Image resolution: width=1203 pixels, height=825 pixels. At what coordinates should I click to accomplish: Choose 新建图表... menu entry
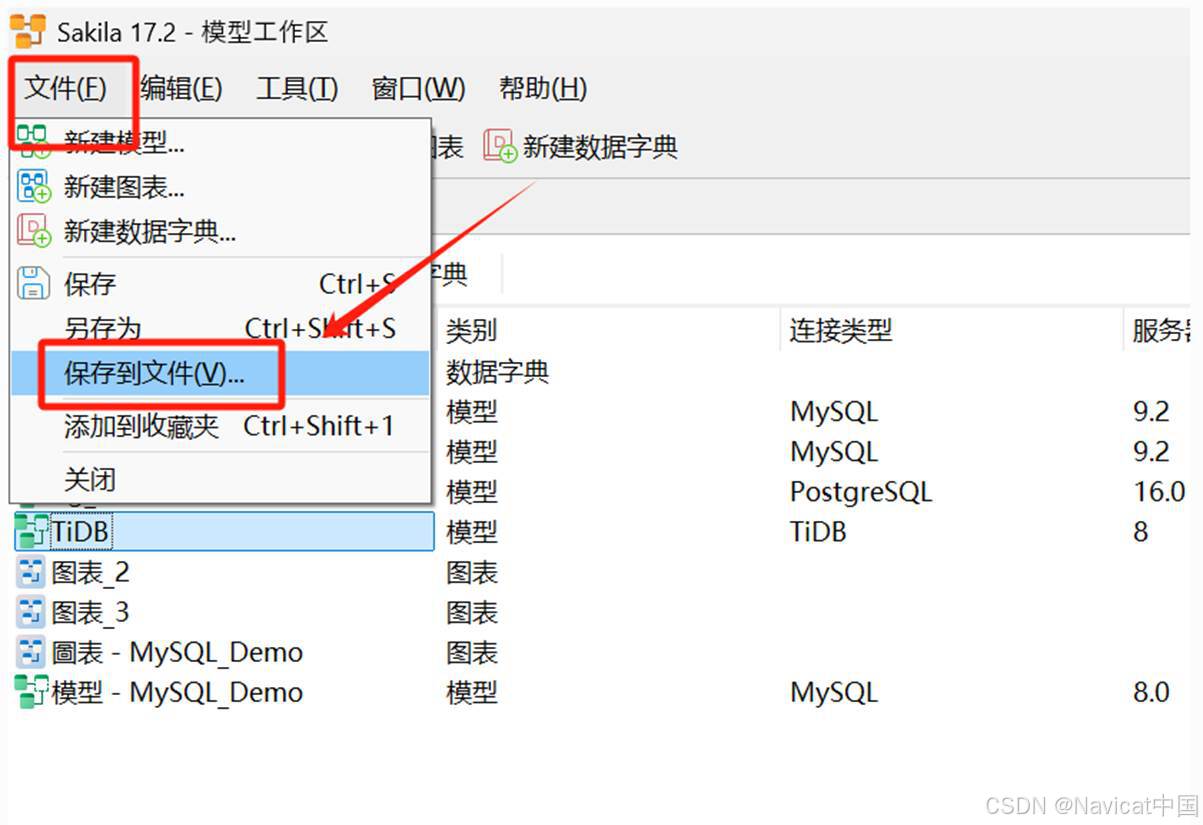(220, 187)
